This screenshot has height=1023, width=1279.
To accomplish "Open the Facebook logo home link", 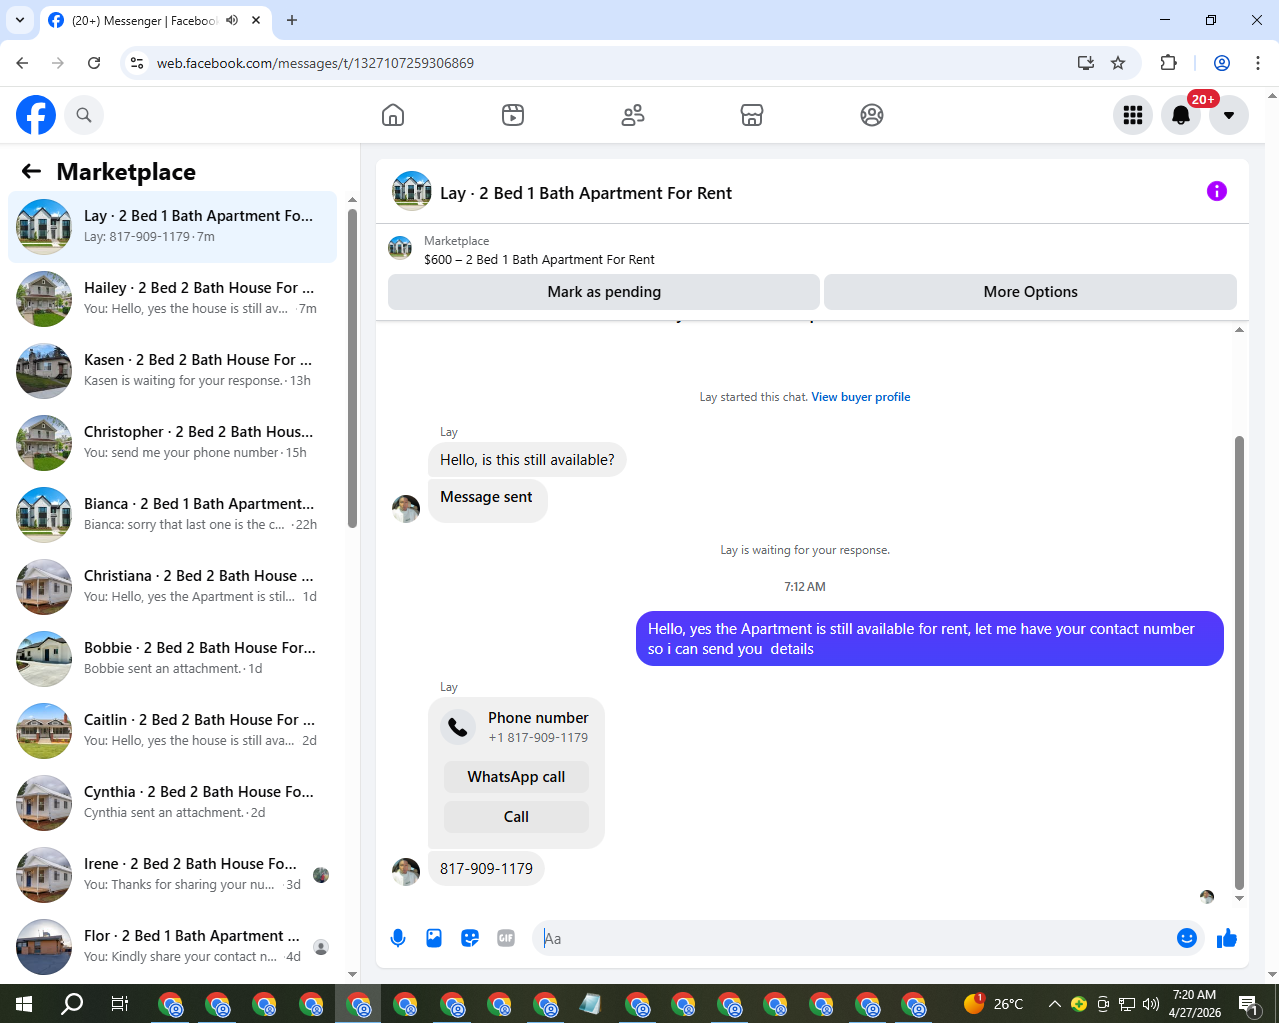I will (36, 115).
